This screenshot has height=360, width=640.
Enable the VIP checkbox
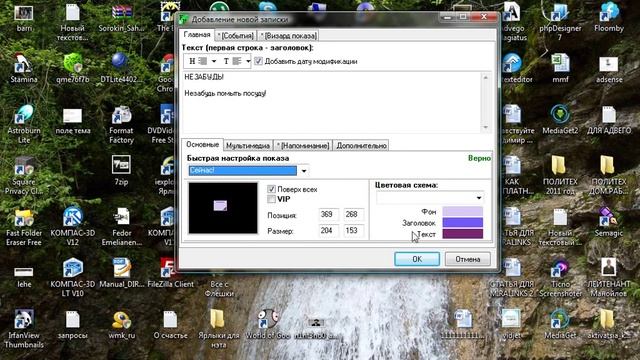pos(271,199)
